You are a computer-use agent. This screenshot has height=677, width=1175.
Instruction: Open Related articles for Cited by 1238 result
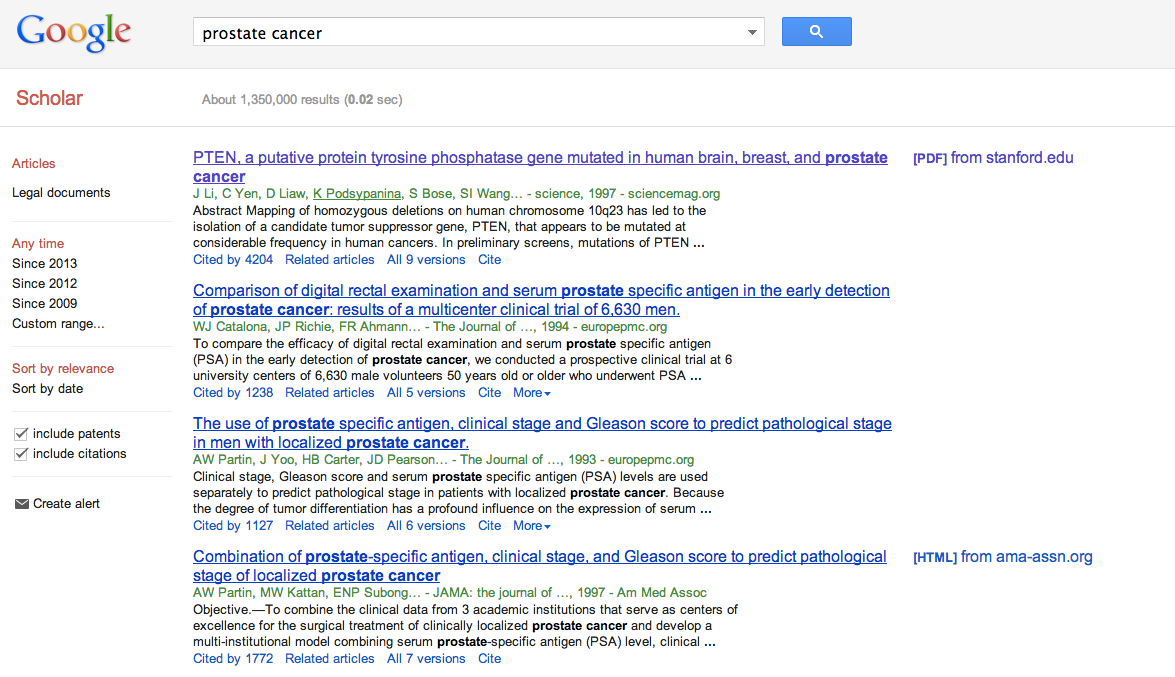pyautogui.click(x=330, y=393)
